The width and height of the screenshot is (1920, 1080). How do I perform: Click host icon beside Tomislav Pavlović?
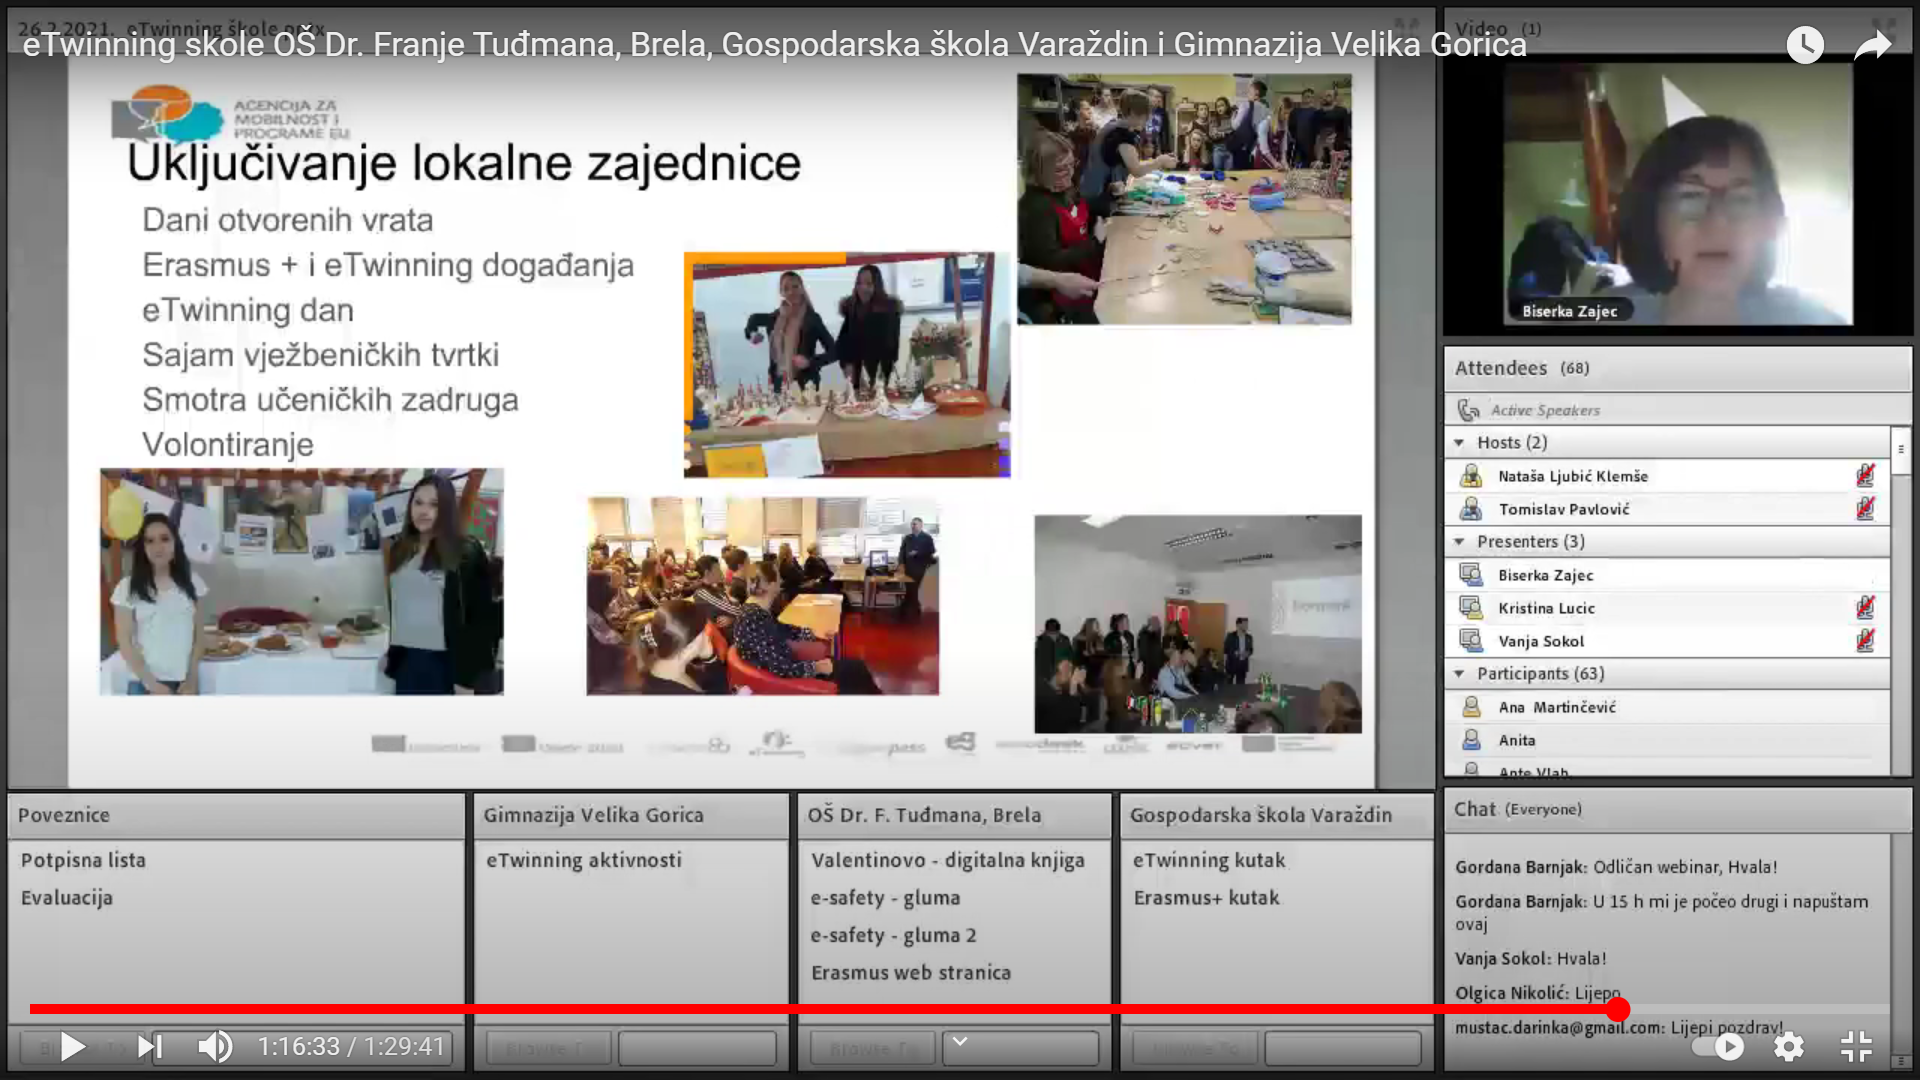click(1471, 509)
